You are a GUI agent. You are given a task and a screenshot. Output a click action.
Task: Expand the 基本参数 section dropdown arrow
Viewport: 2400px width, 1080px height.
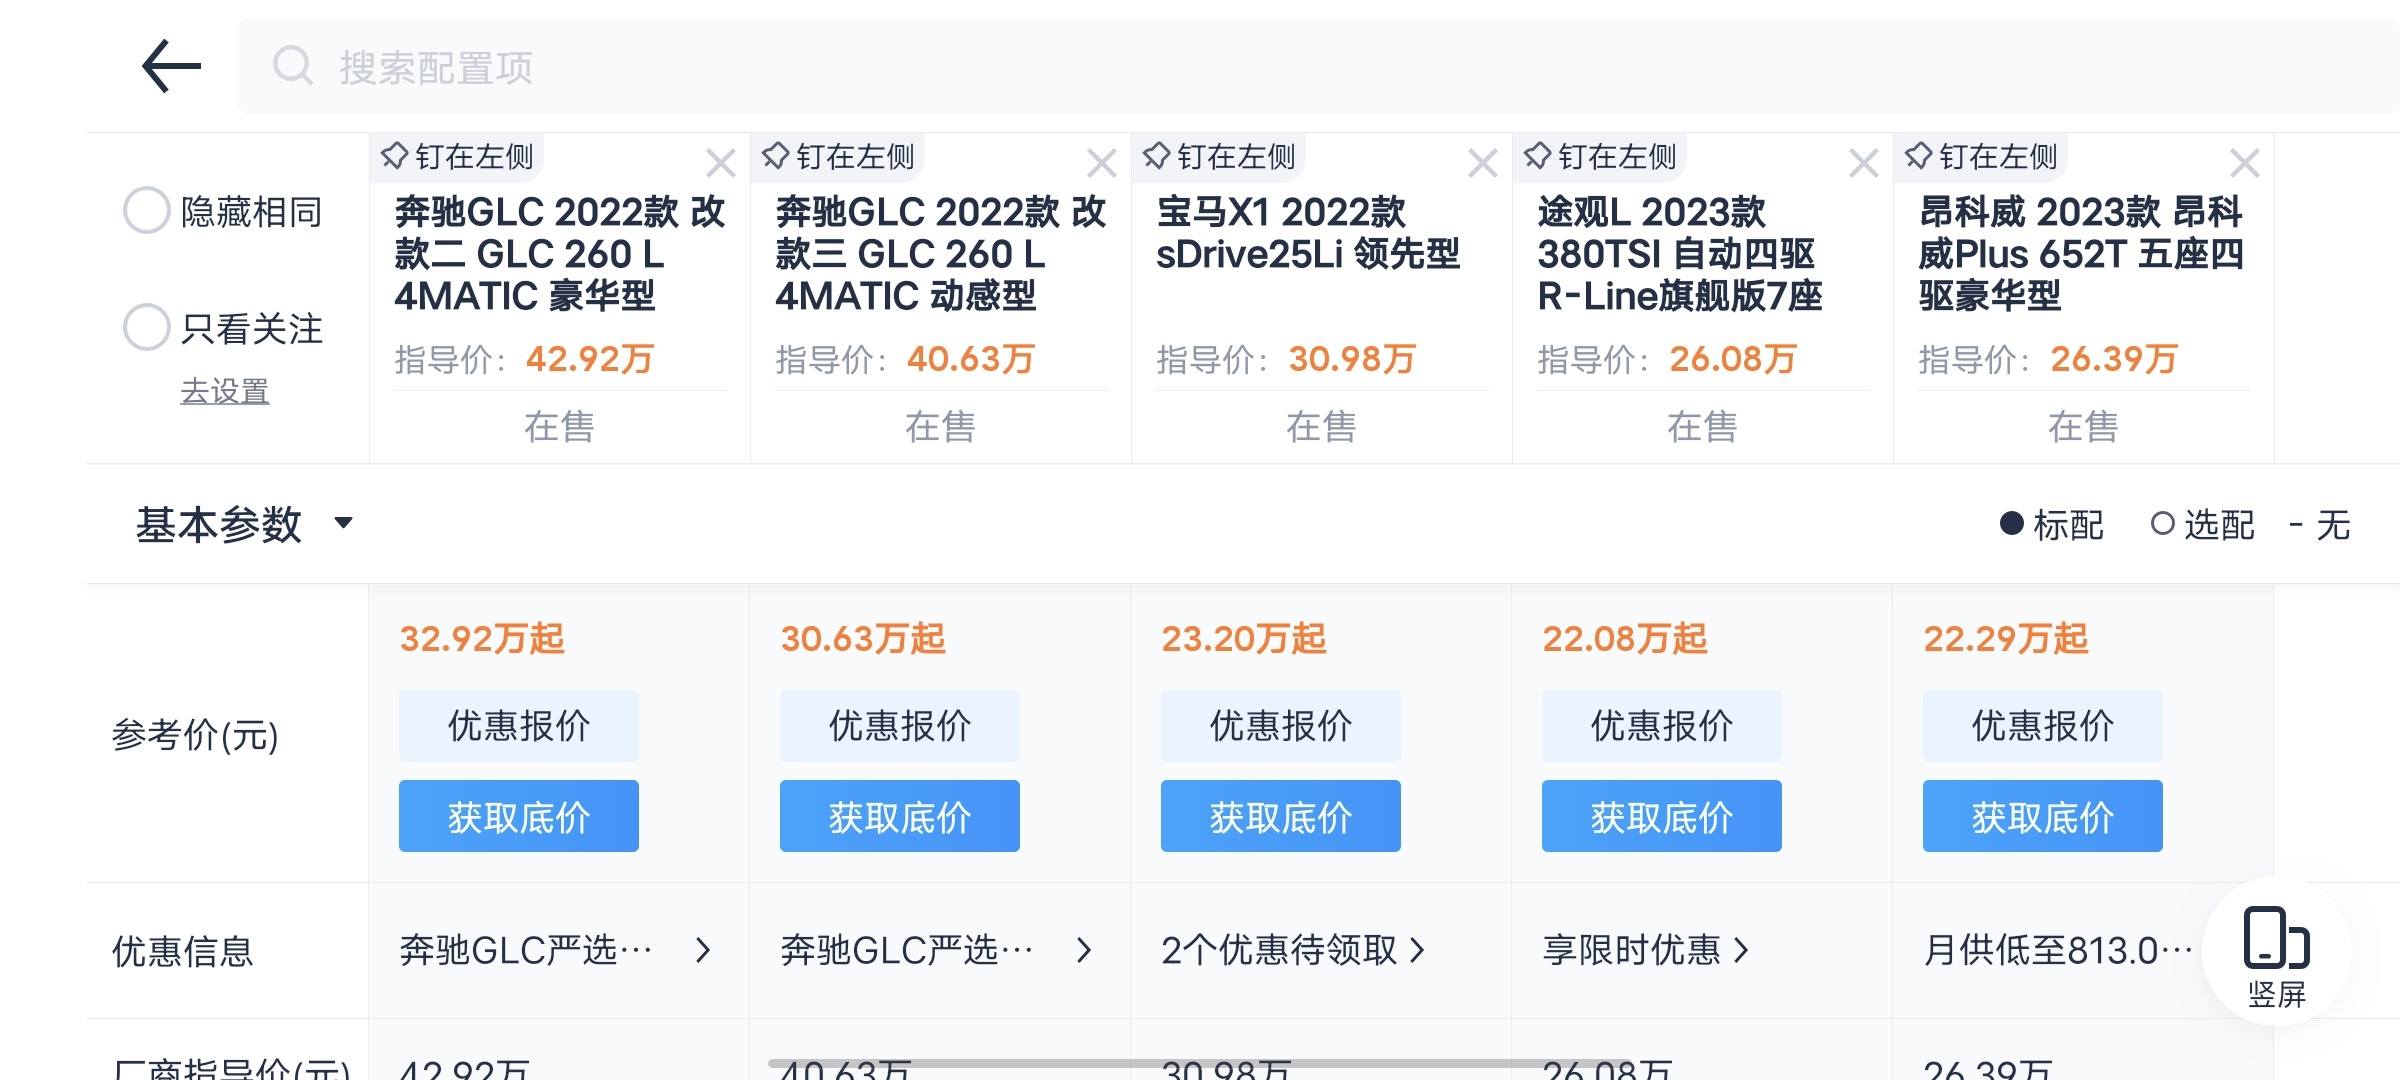(x=343, y=523)
